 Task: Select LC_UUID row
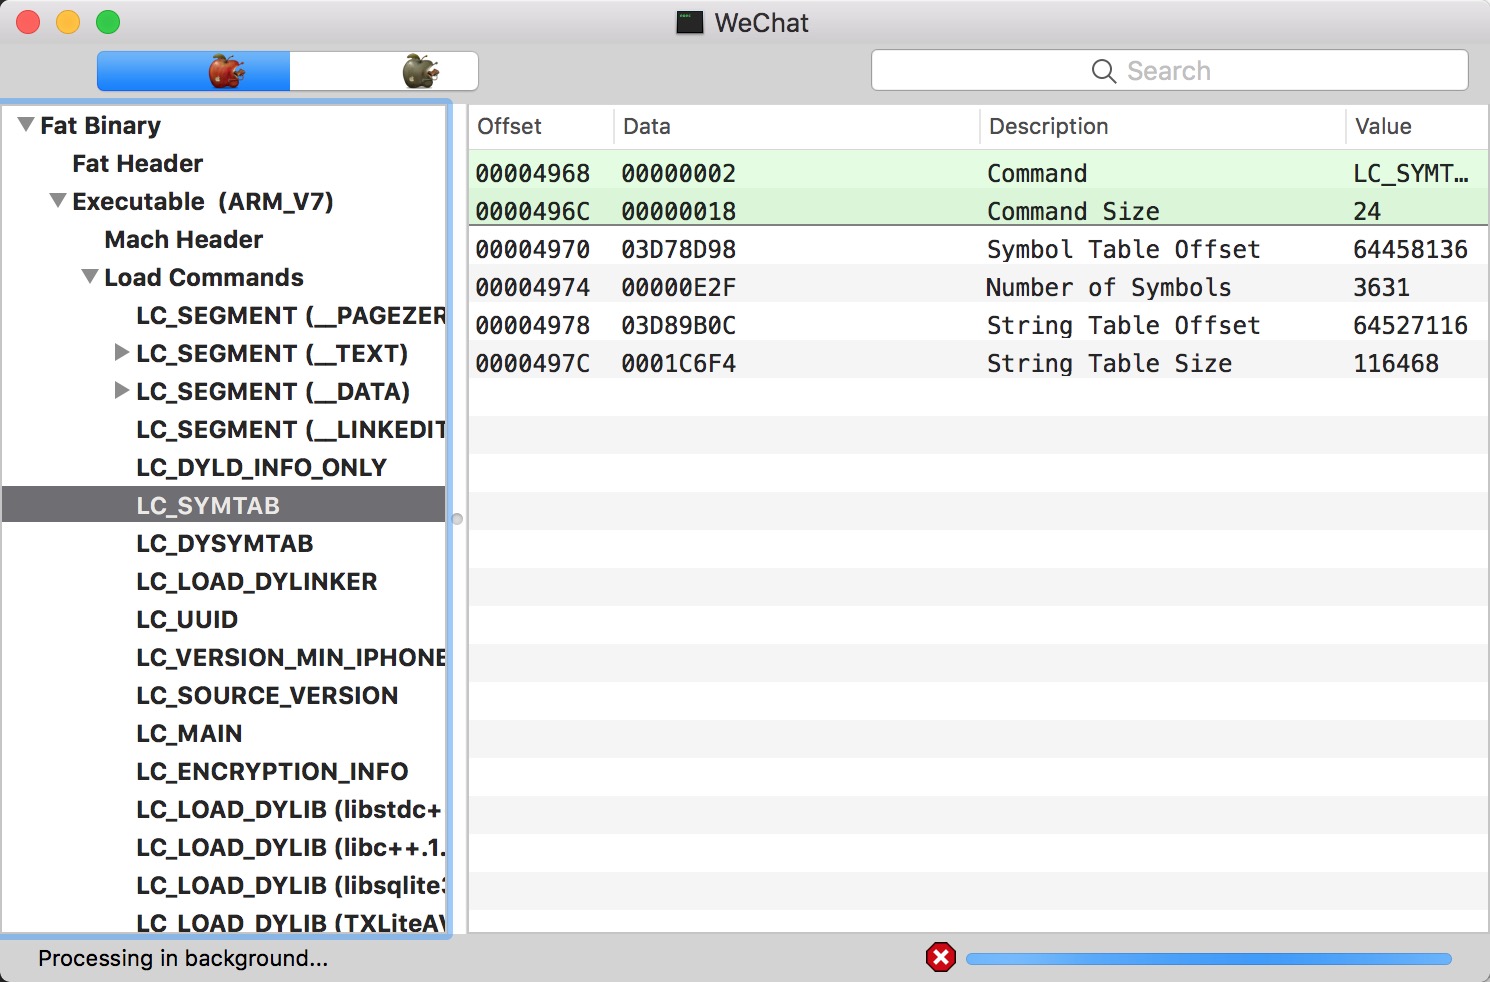224,619
